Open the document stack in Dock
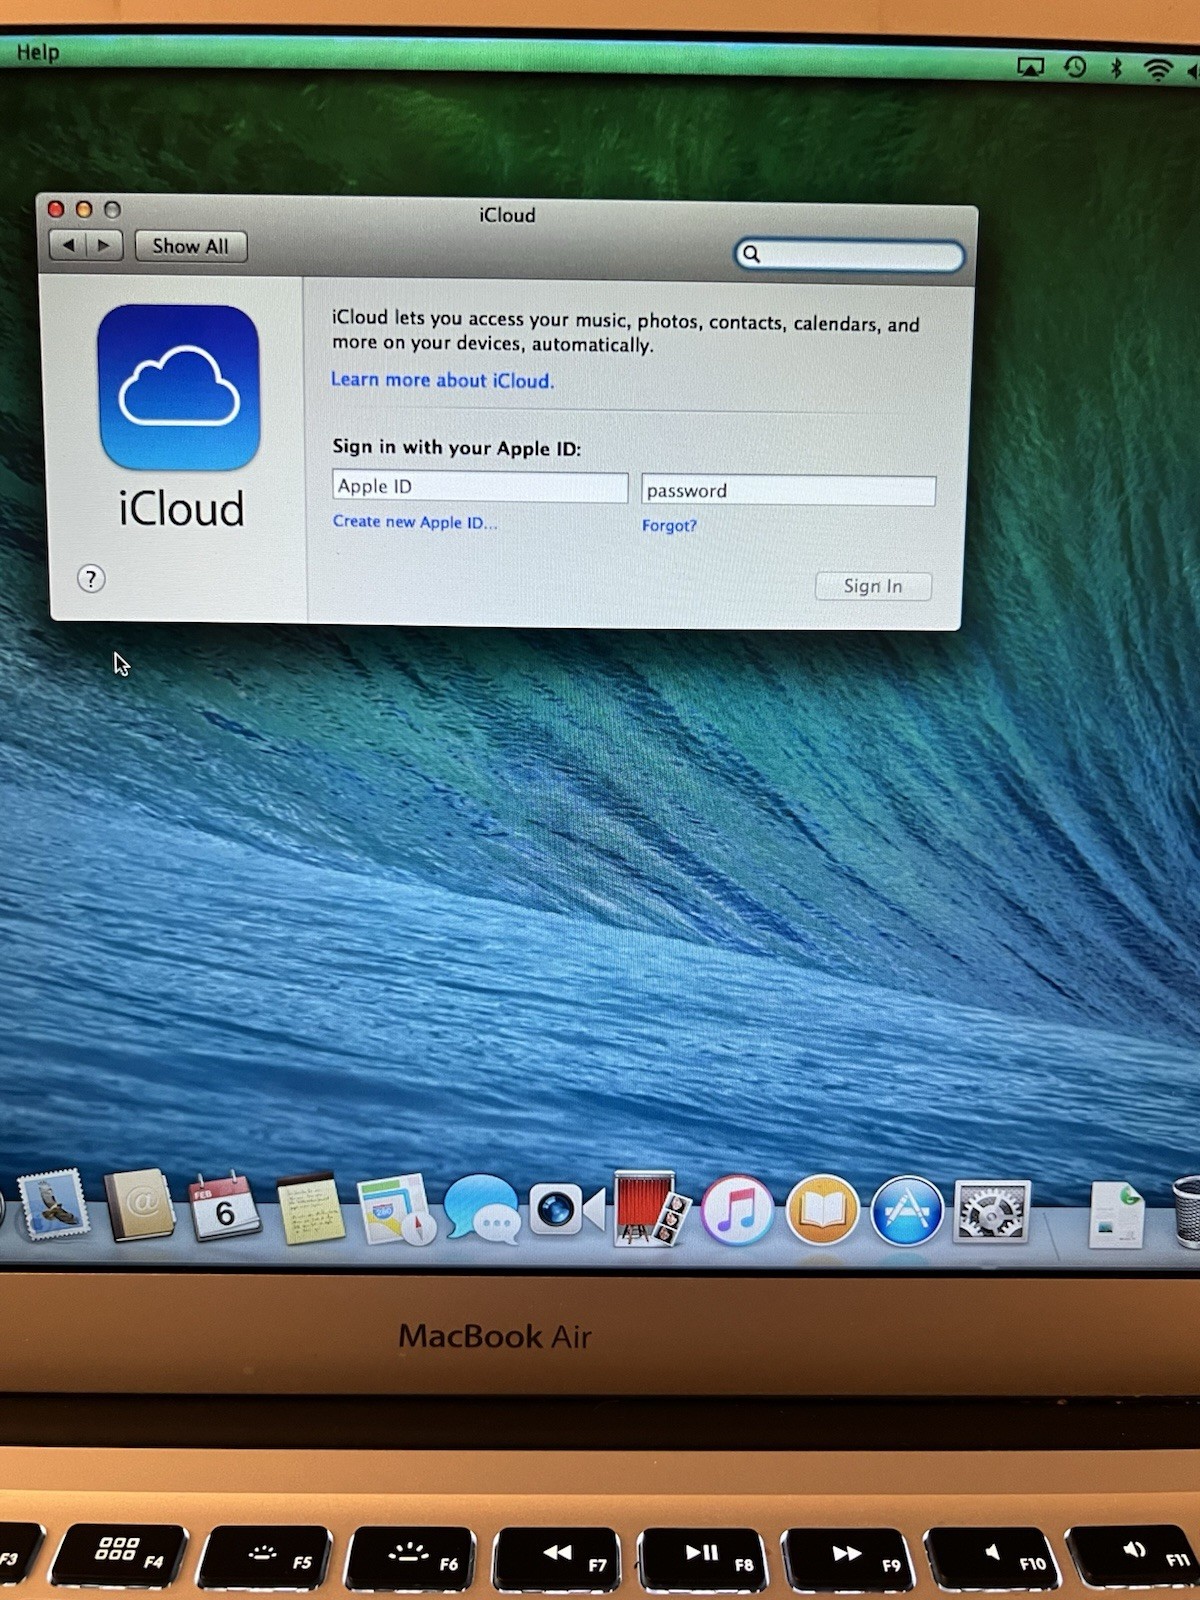This screenshot has height=1600, width=1200. pos(1116,1213)
